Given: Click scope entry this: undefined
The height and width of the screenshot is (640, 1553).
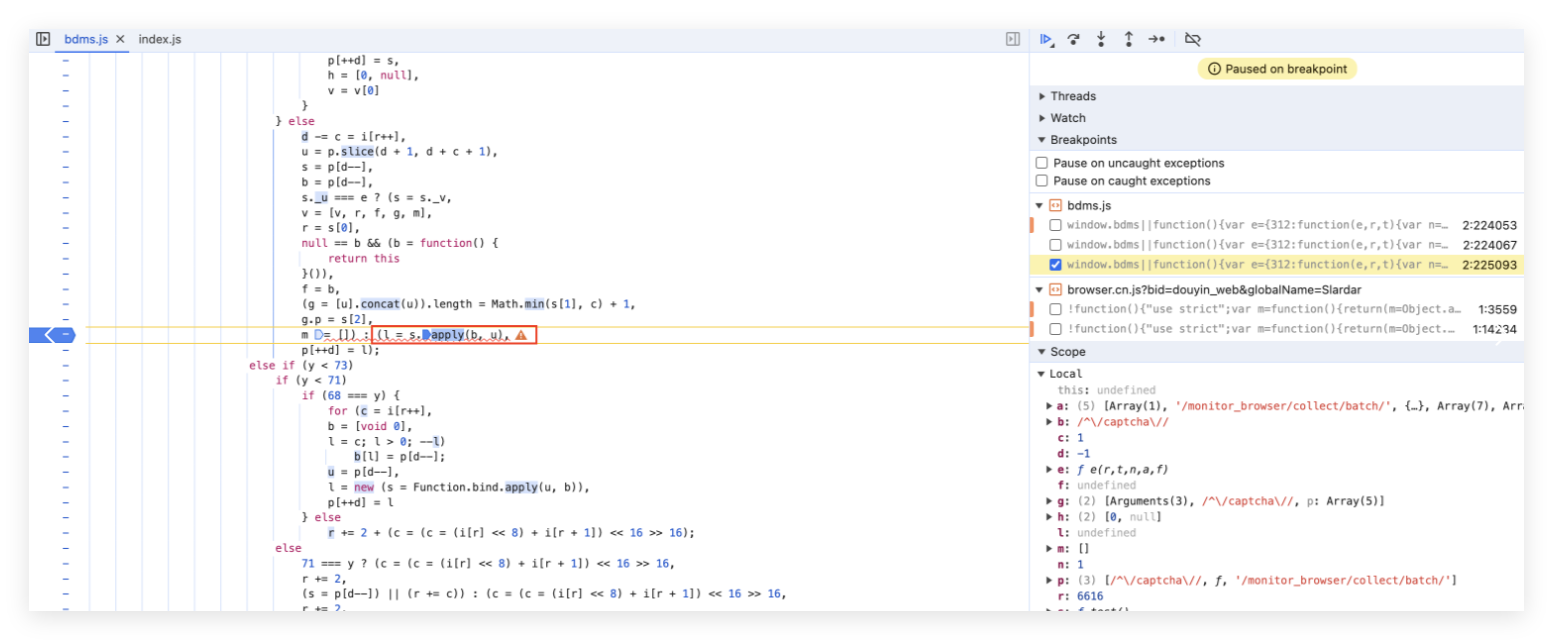Looking at the screenshot, I should tap(1108, 390).
